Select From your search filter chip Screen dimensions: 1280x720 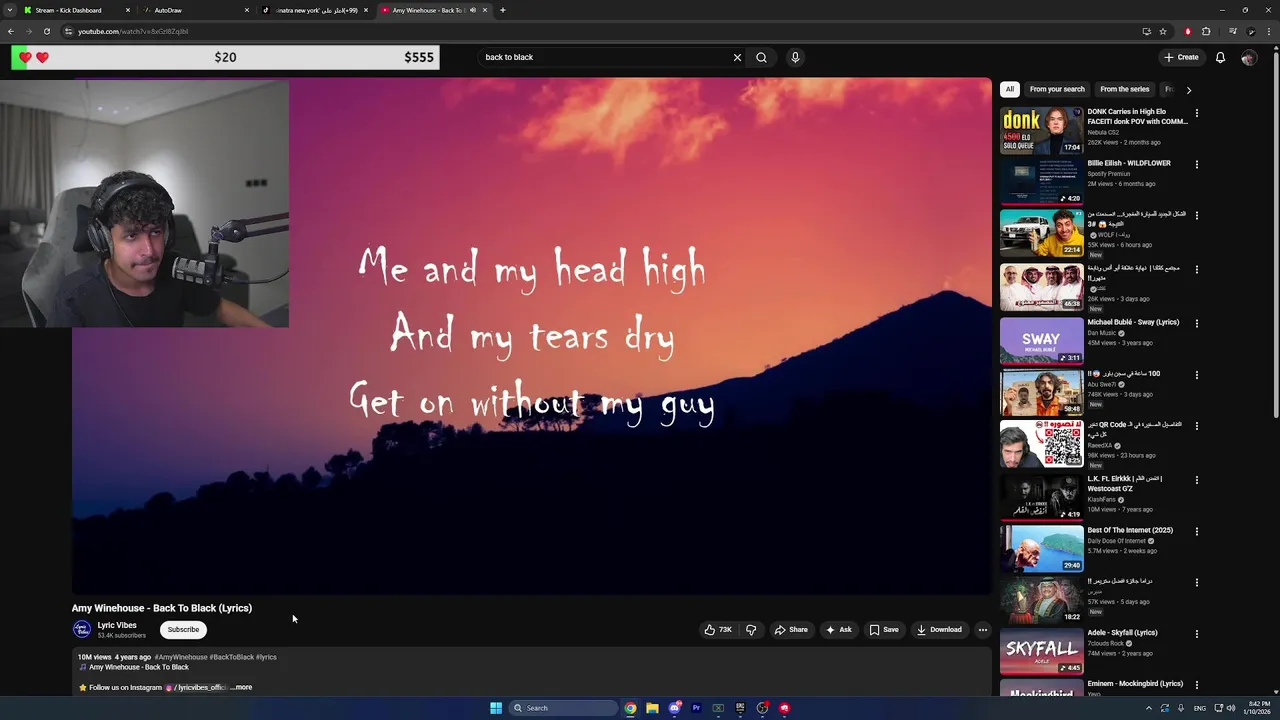[x=1057, y=89]
